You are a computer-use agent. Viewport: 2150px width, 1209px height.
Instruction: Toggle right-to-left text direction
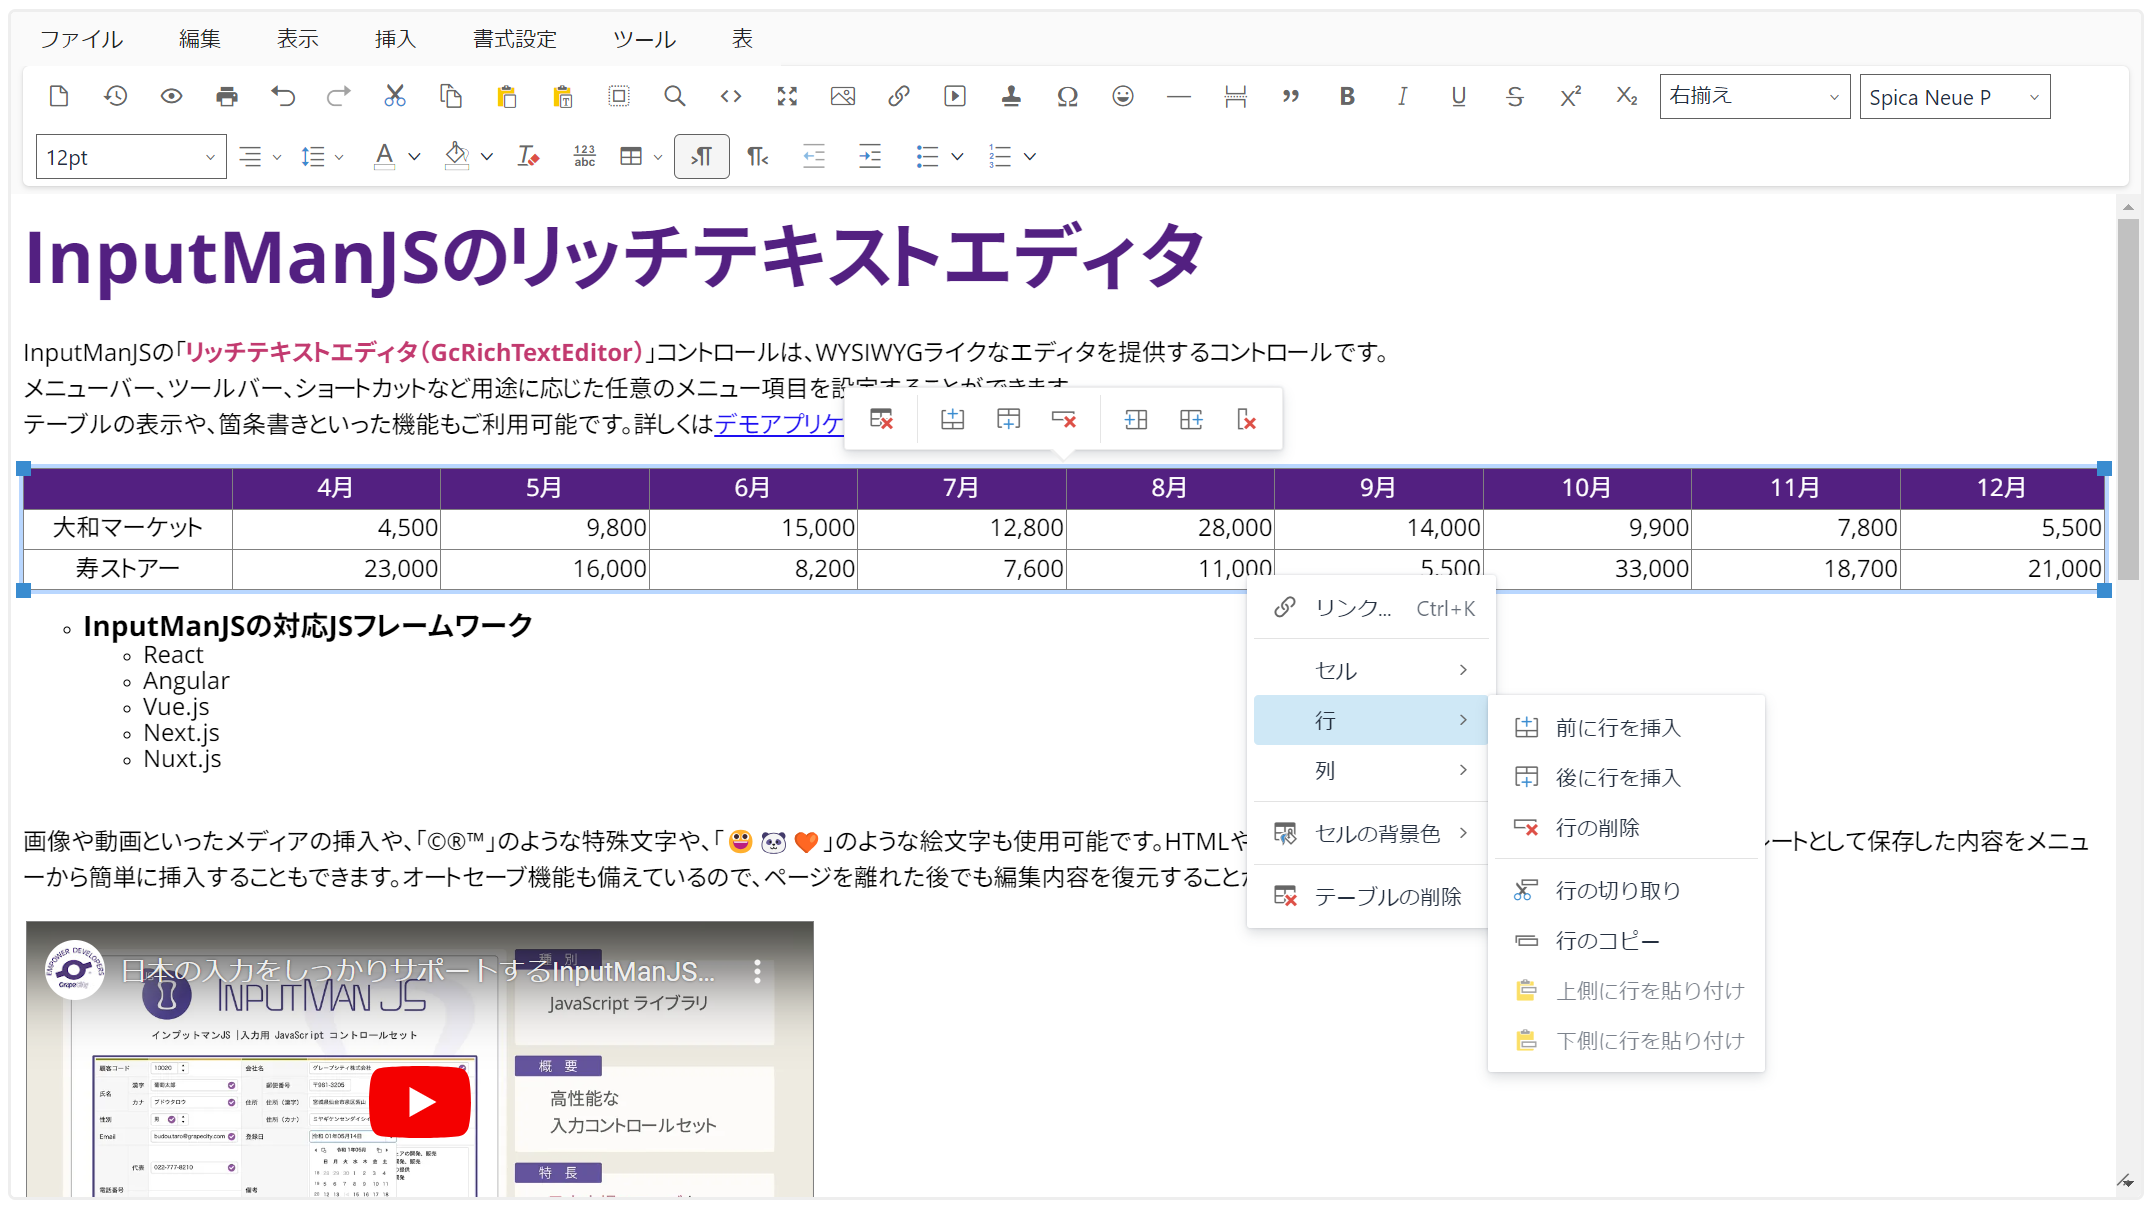pyautogui.click(x=758, y=156)
